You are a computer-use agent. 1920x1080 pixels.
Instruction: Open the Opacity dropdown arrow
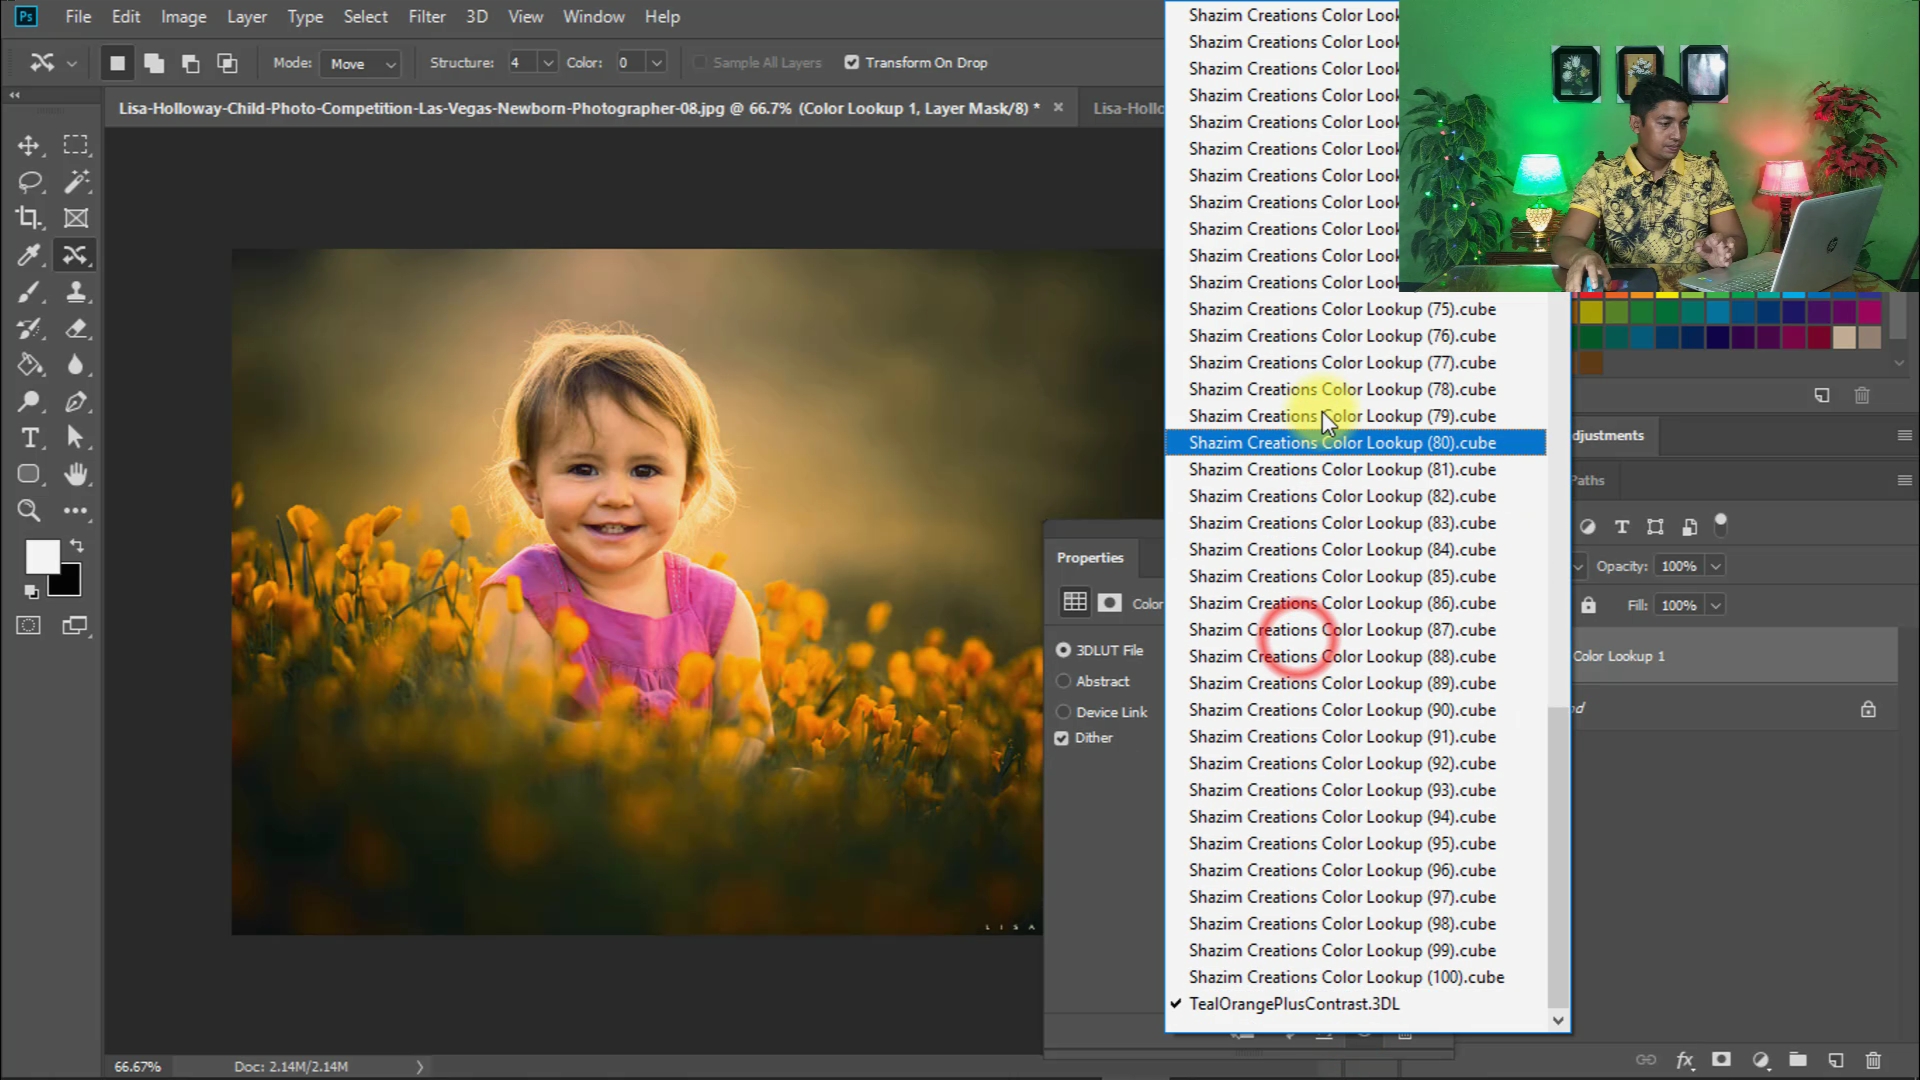coord(1716,566)
